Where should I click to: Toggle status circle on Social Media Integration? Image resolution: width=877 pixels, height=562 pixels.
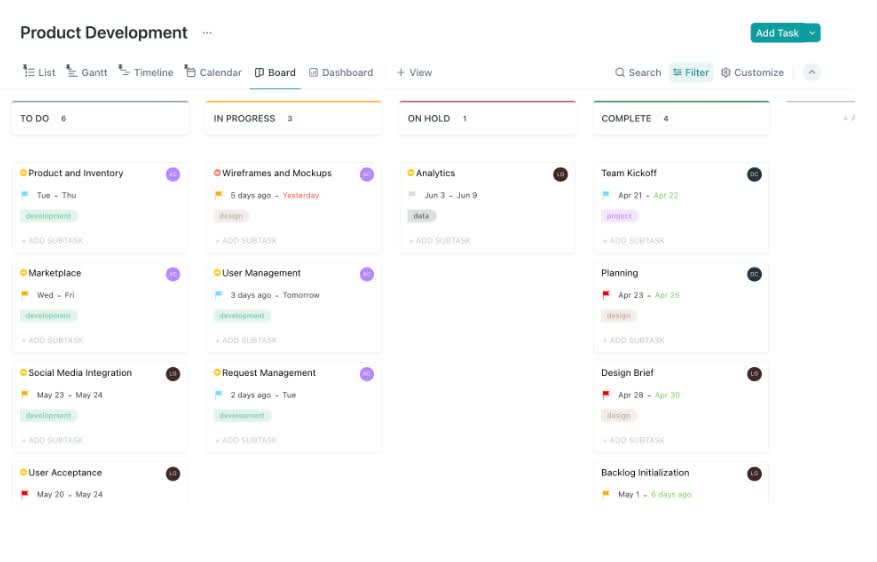coord(23,372)
